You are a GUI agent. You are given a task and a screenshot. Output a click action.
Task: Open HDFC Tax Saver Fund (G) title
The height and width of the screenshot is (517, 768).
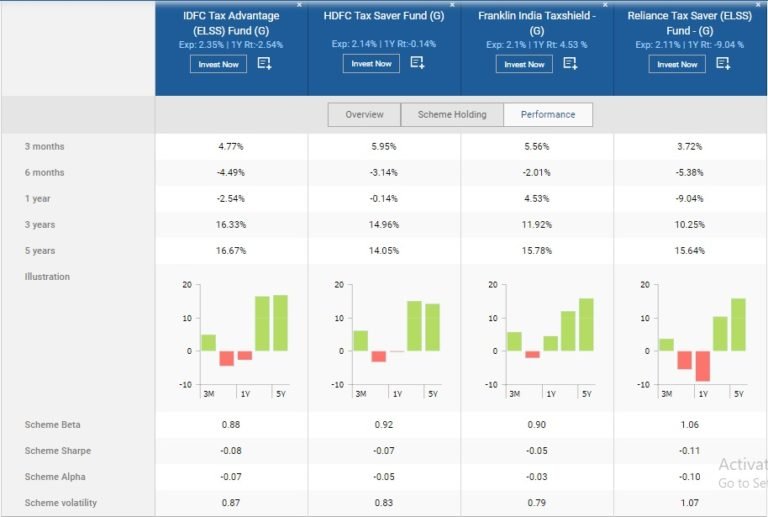[x=384, y=16]
